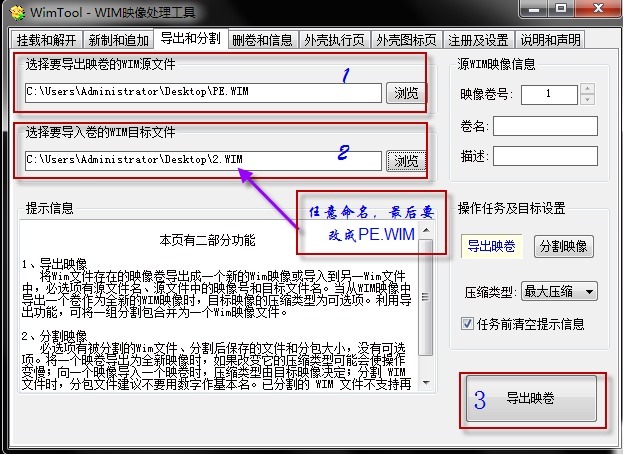Open the 外壳执行页 tab
This screenshot has width=623, height=454.
tap(334, 40)
